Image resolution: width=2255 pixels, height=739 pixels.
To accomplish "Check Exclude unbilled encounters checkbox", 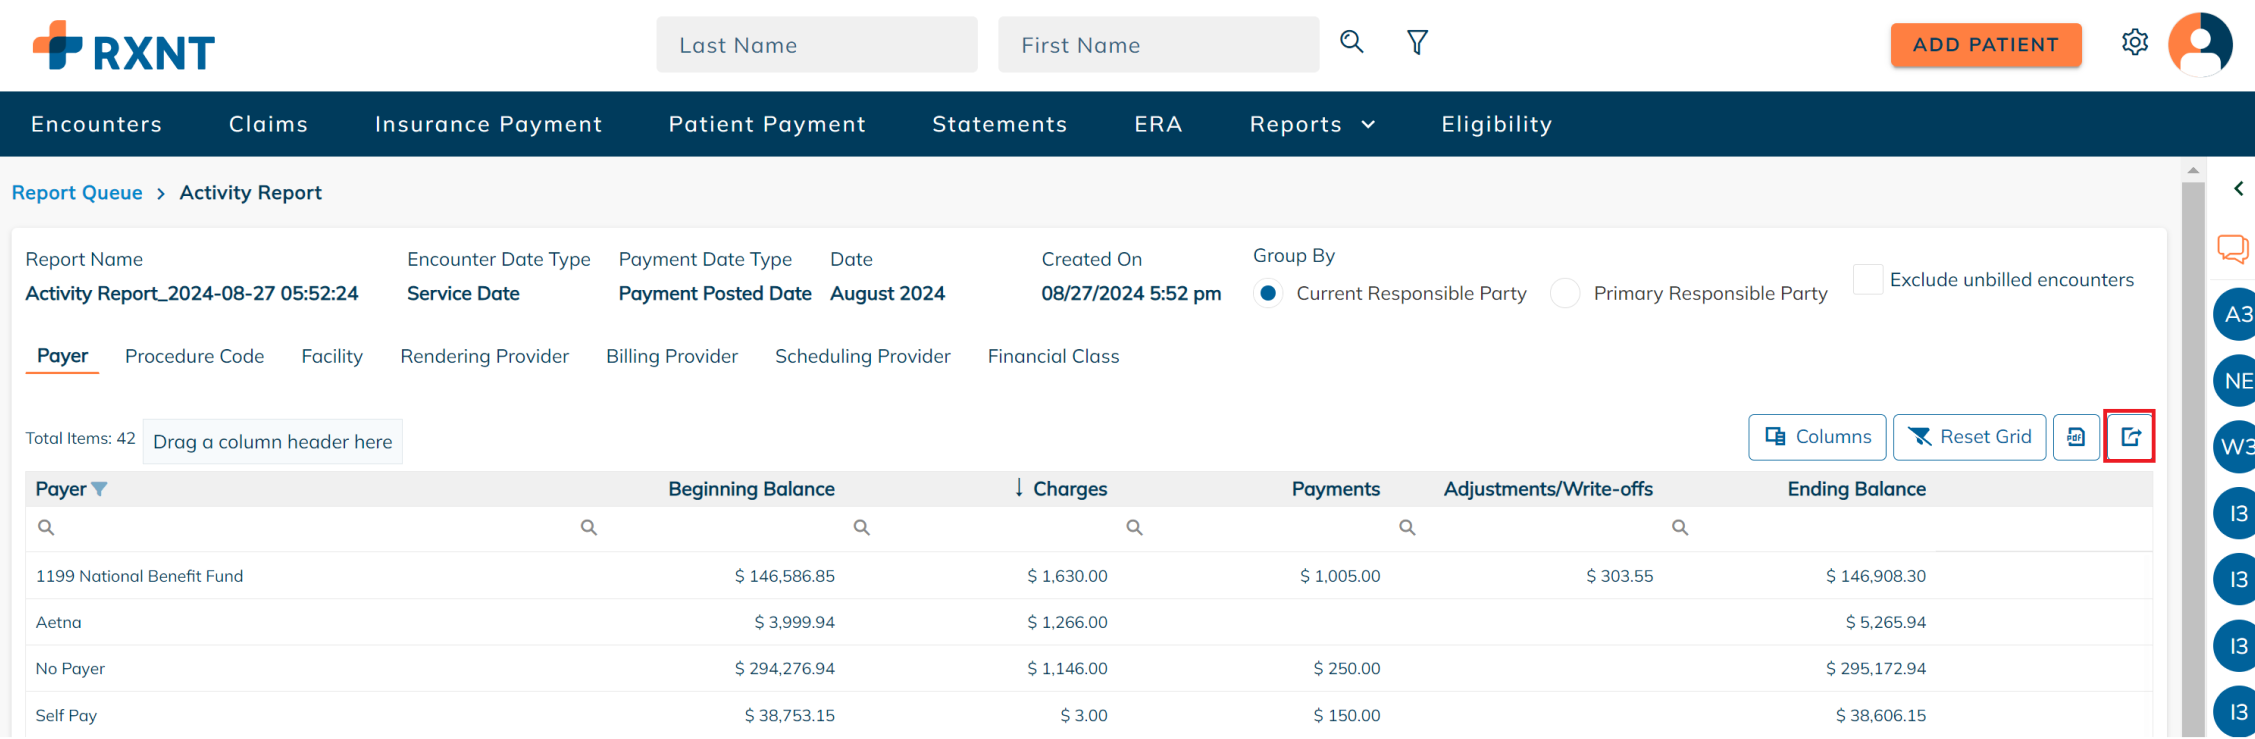I will click(1867, 280).
